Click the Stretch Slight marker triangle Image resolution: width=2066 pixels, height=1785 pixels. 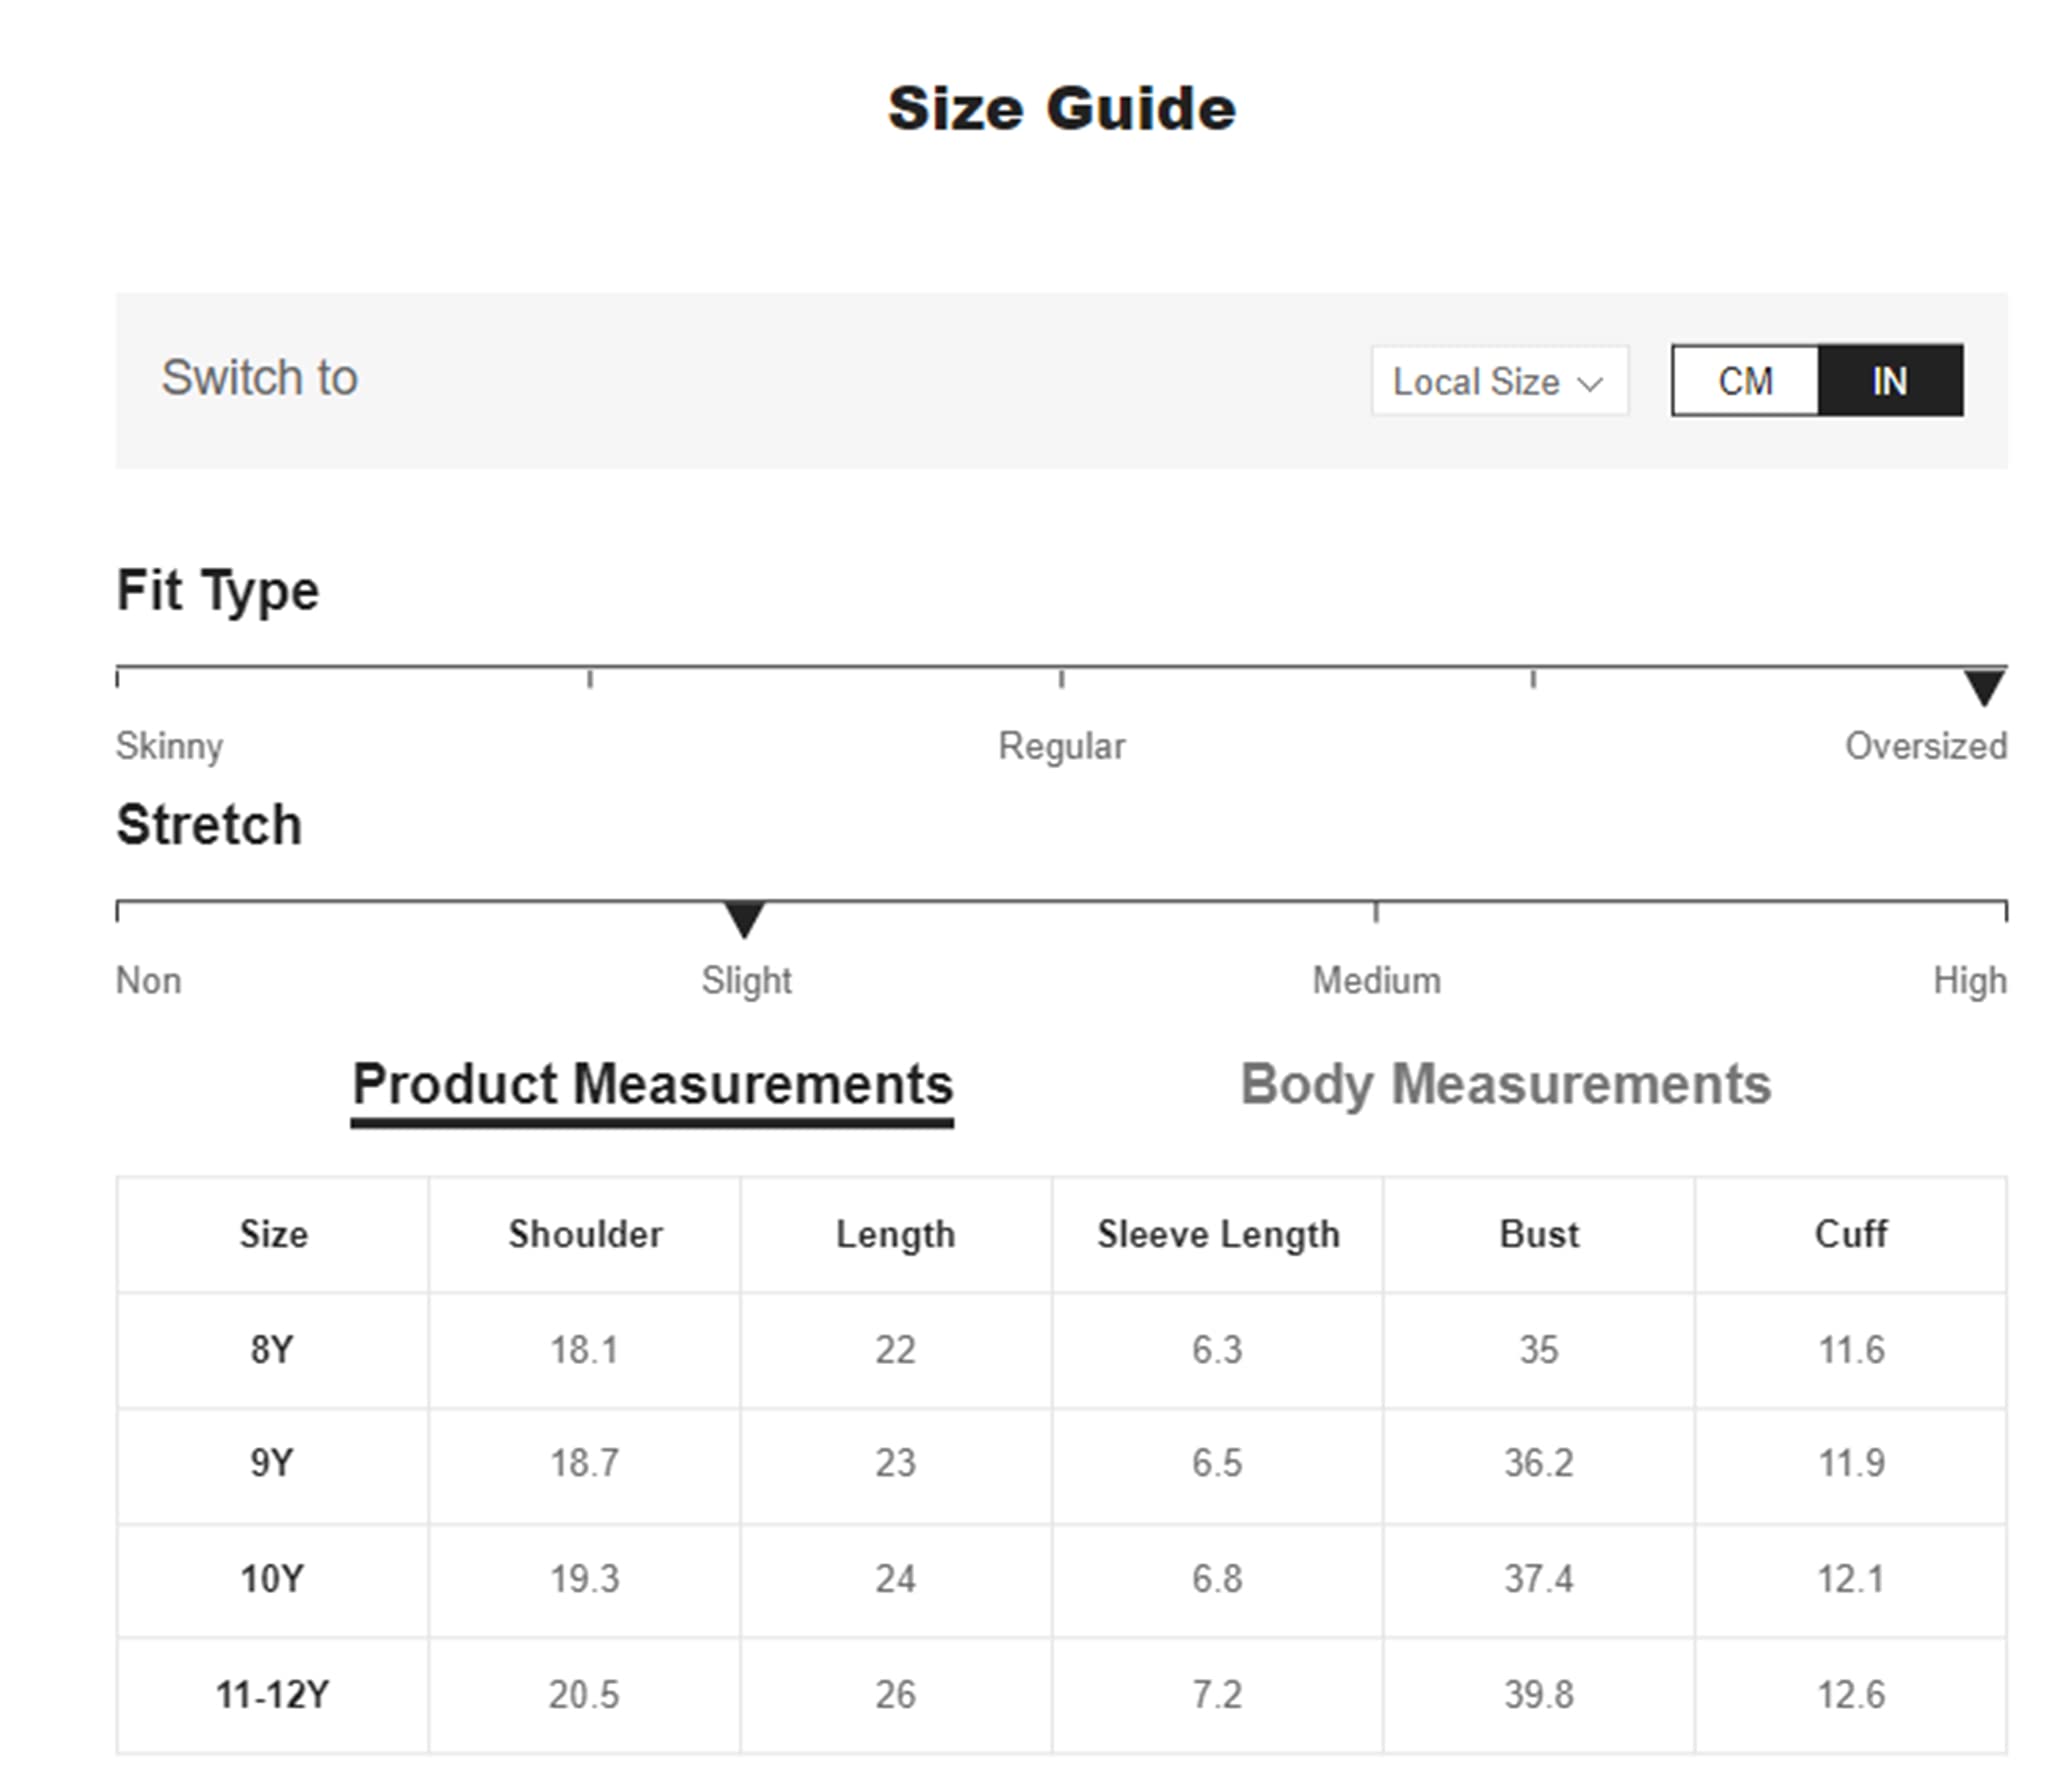pos(744,919)
